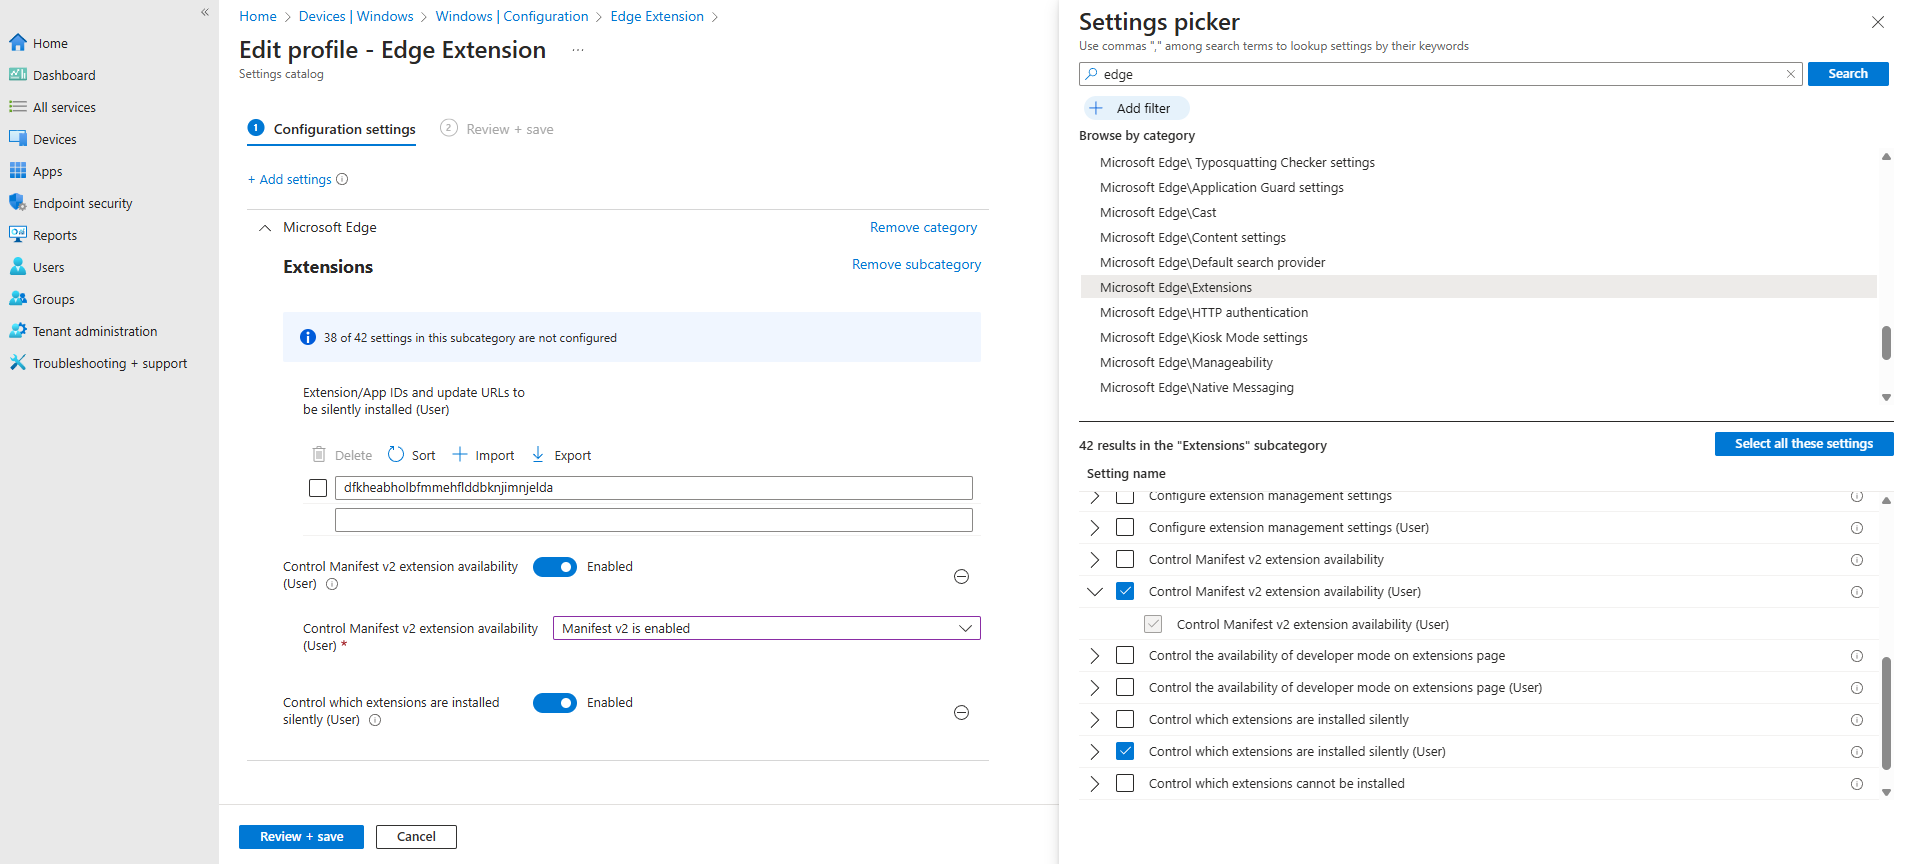Screen dimensions: 1908x864
Task: Expand Control which extensions are installed silently (User) row
Action: click(x=1095, y=751)
